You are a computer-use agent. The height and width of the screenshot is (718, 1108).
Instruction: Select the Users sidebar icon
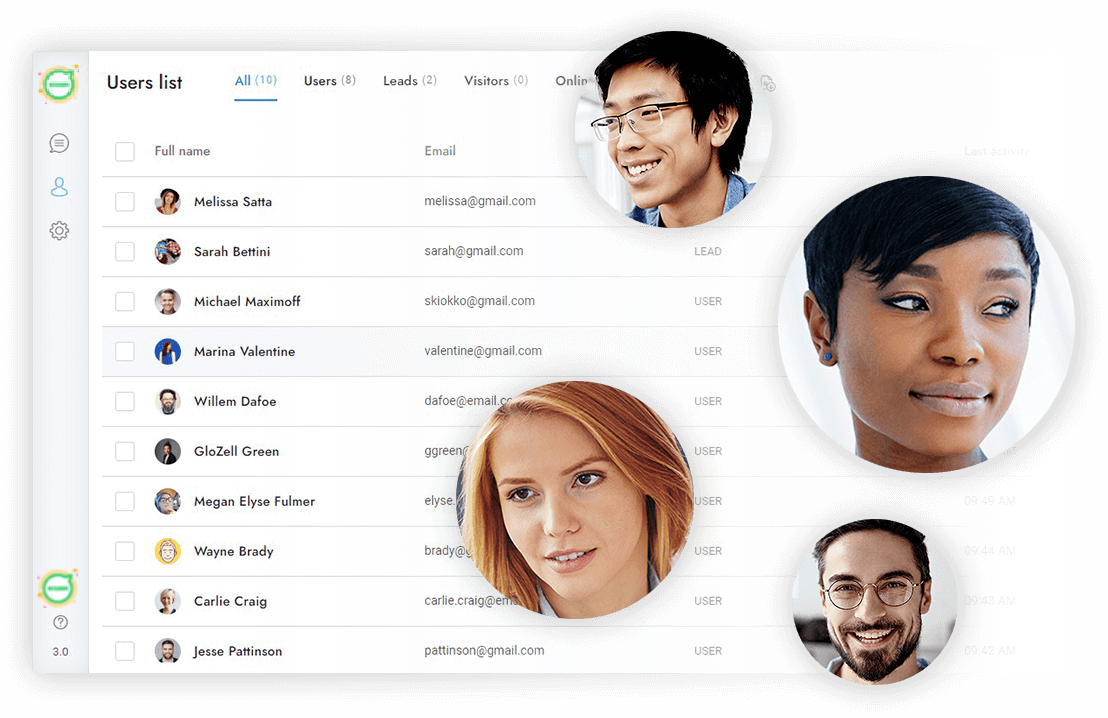pos(59,187)
